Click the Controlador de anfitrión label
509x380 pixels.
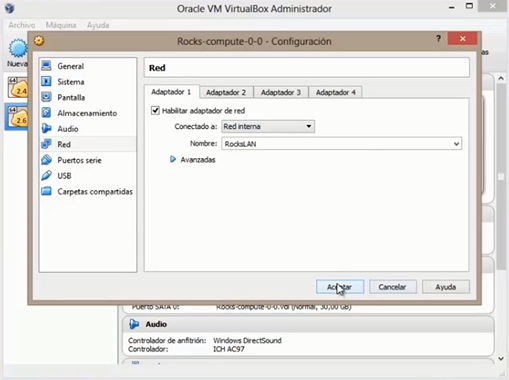(167, 340)
